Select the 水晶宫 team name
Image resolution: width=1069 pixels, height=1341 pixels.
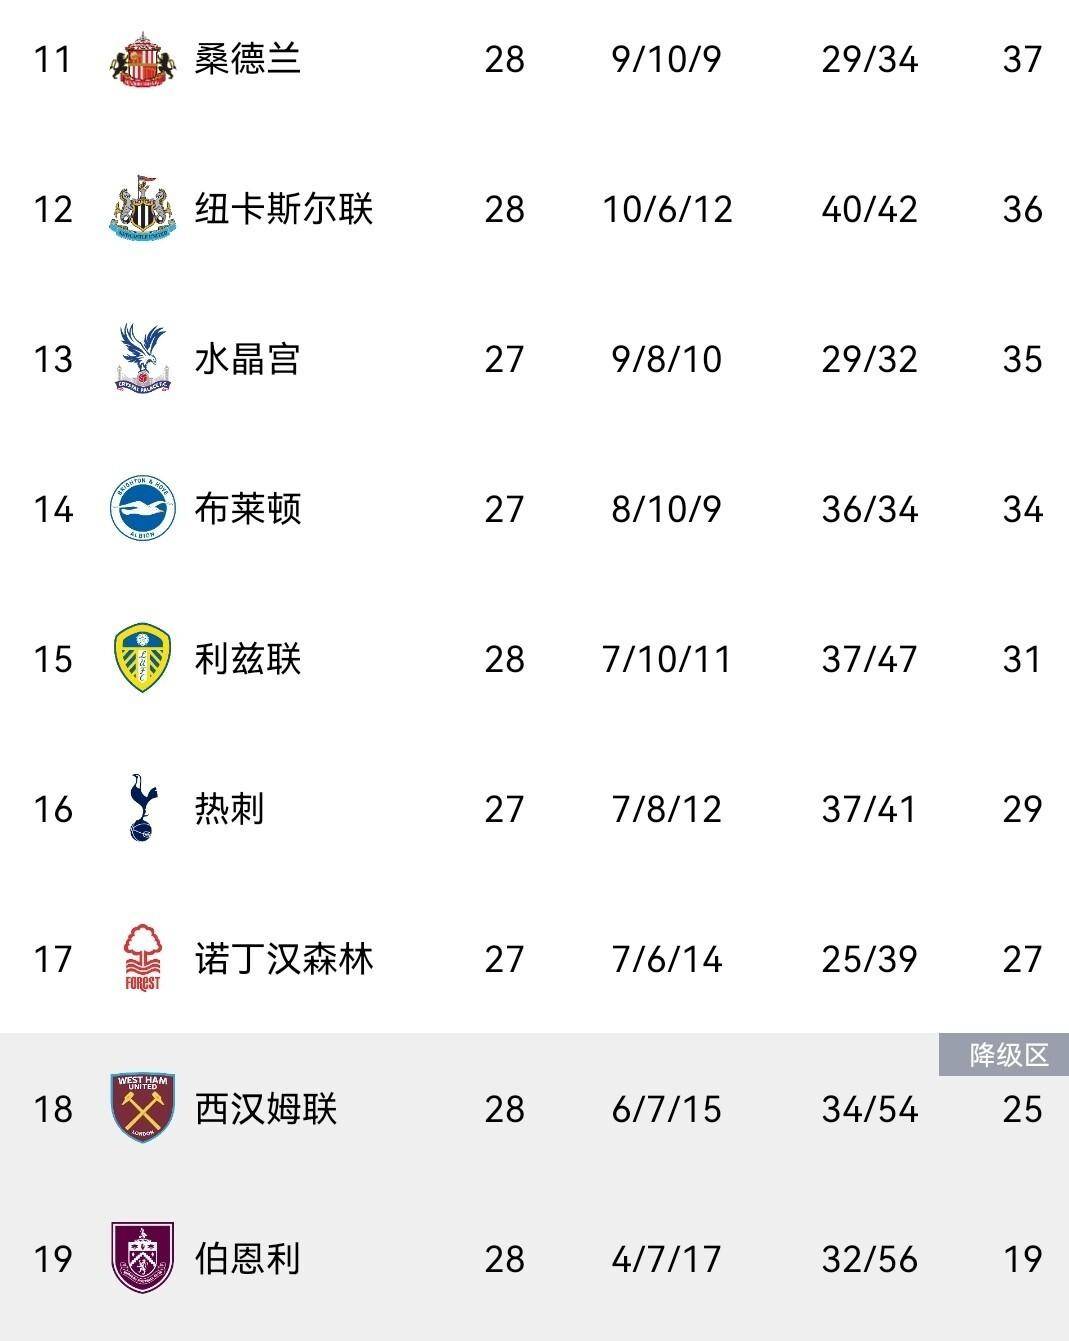pos(247,359)
